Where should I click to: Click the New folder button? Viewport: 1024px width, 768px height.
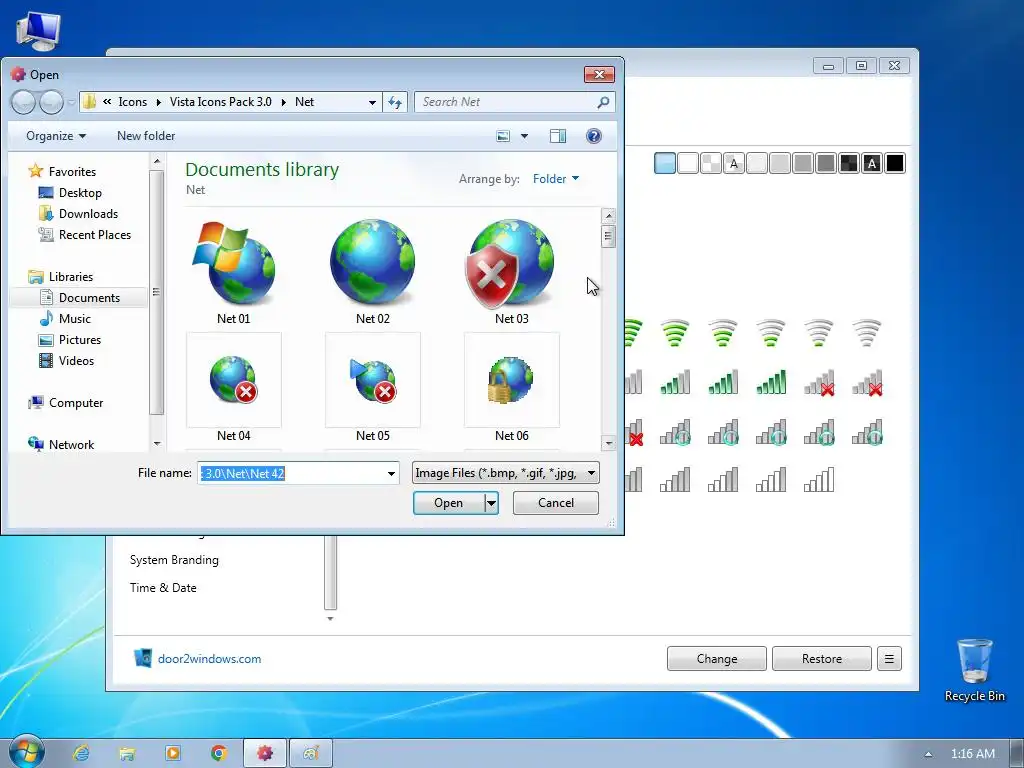(146, 136)
